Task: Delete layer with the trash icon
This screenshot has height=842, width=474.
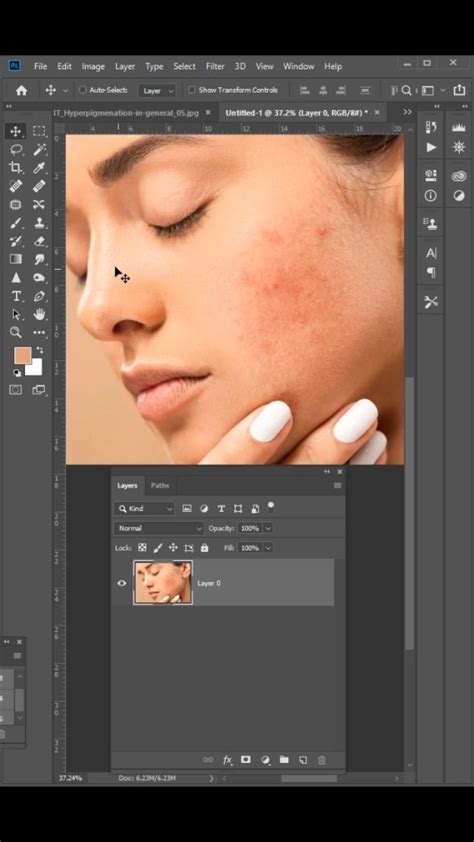Action: [x=322, y=760]
